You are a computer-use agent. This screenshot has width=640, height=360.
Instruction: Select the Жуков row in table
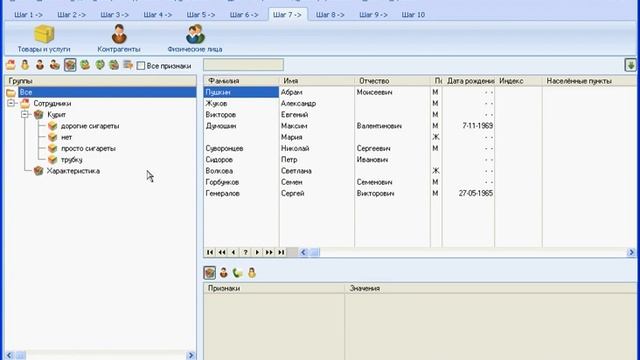pyautogui.click(x=420, y=104)
